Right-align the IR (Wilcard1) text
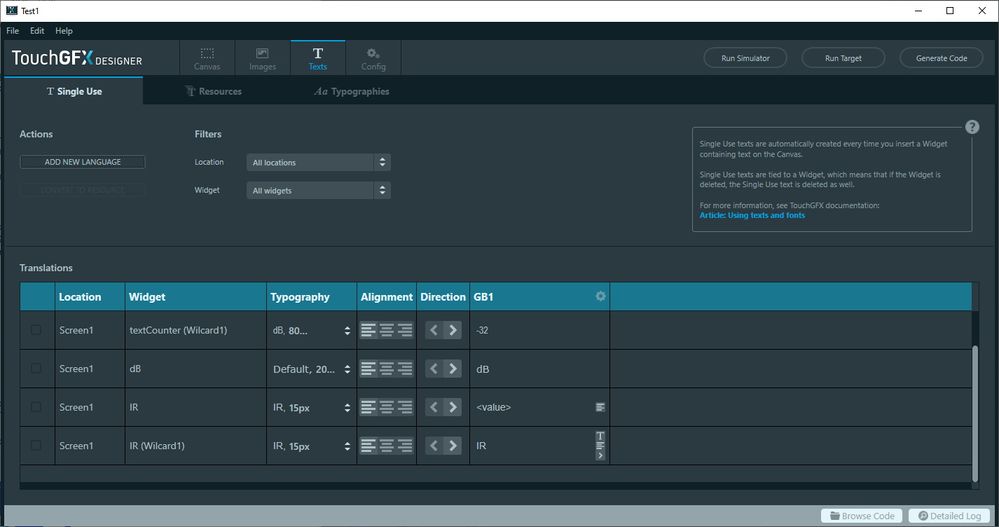This screenshot has height=527, width=999. [x=405, y=446]
